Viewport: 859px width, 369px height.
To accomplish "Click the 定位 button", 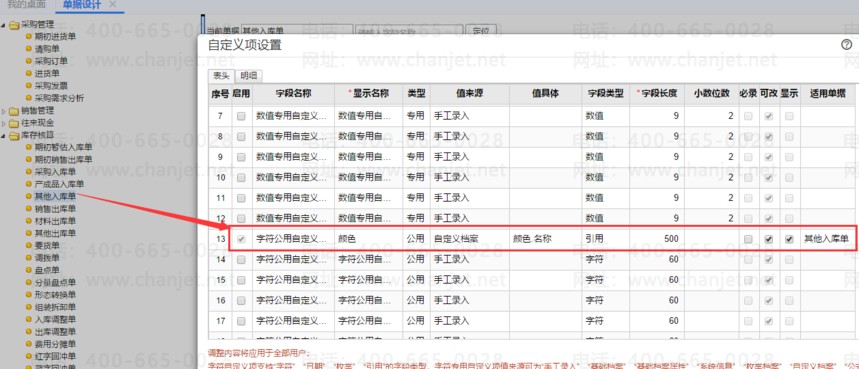I will 481,31.
